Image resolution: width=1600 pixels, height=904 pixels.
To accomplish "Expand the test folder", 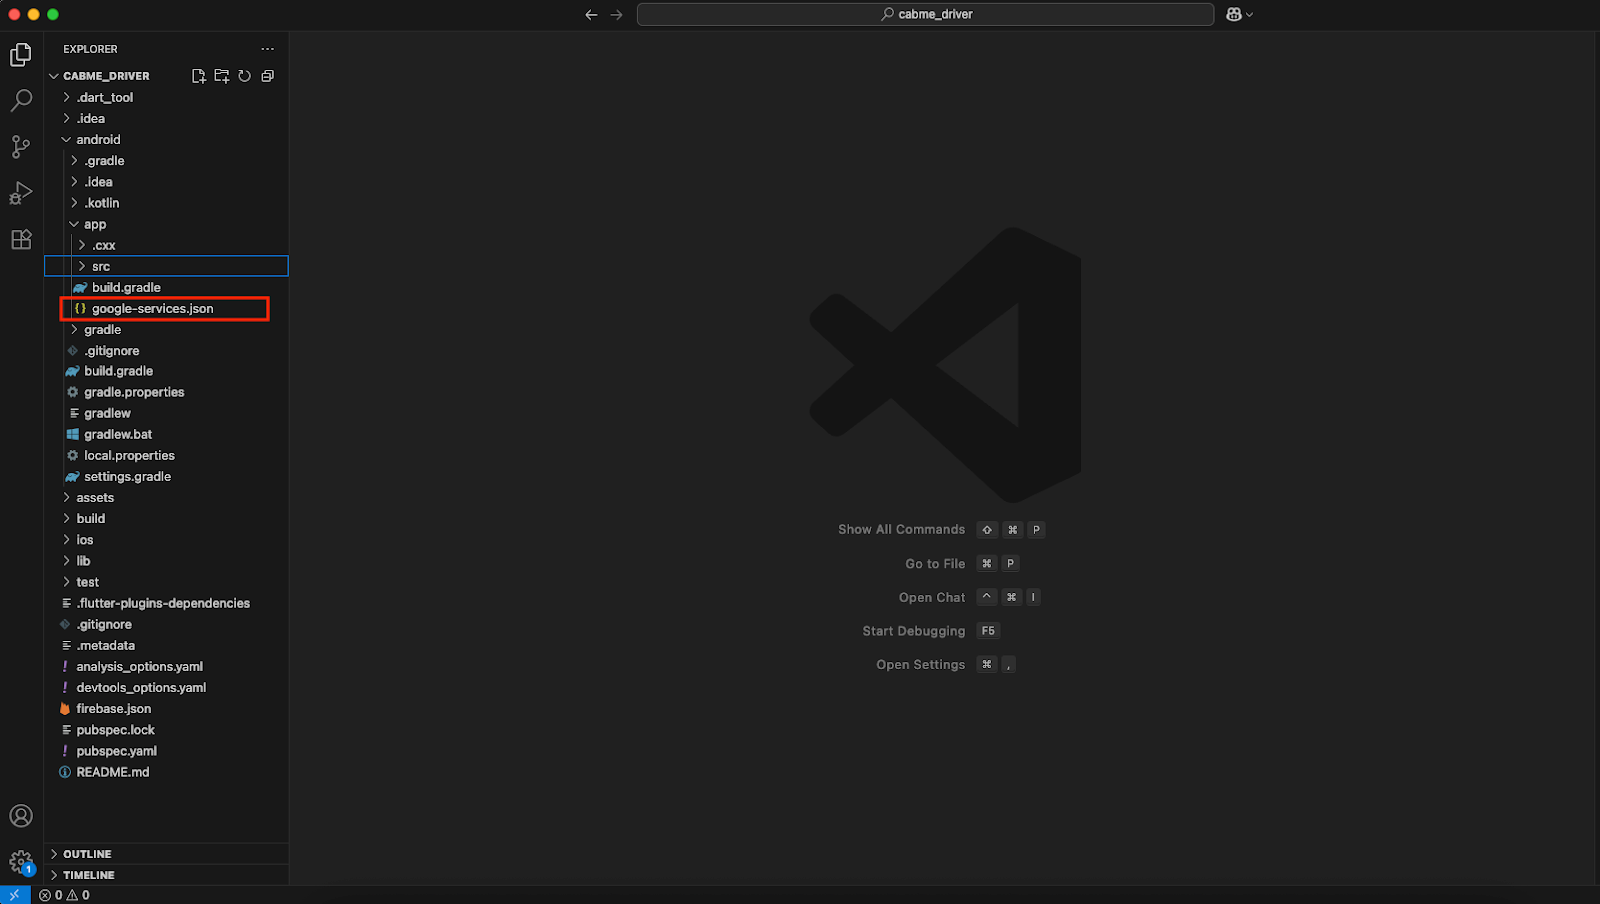I will pyautogui.click(x=166, y=582).
